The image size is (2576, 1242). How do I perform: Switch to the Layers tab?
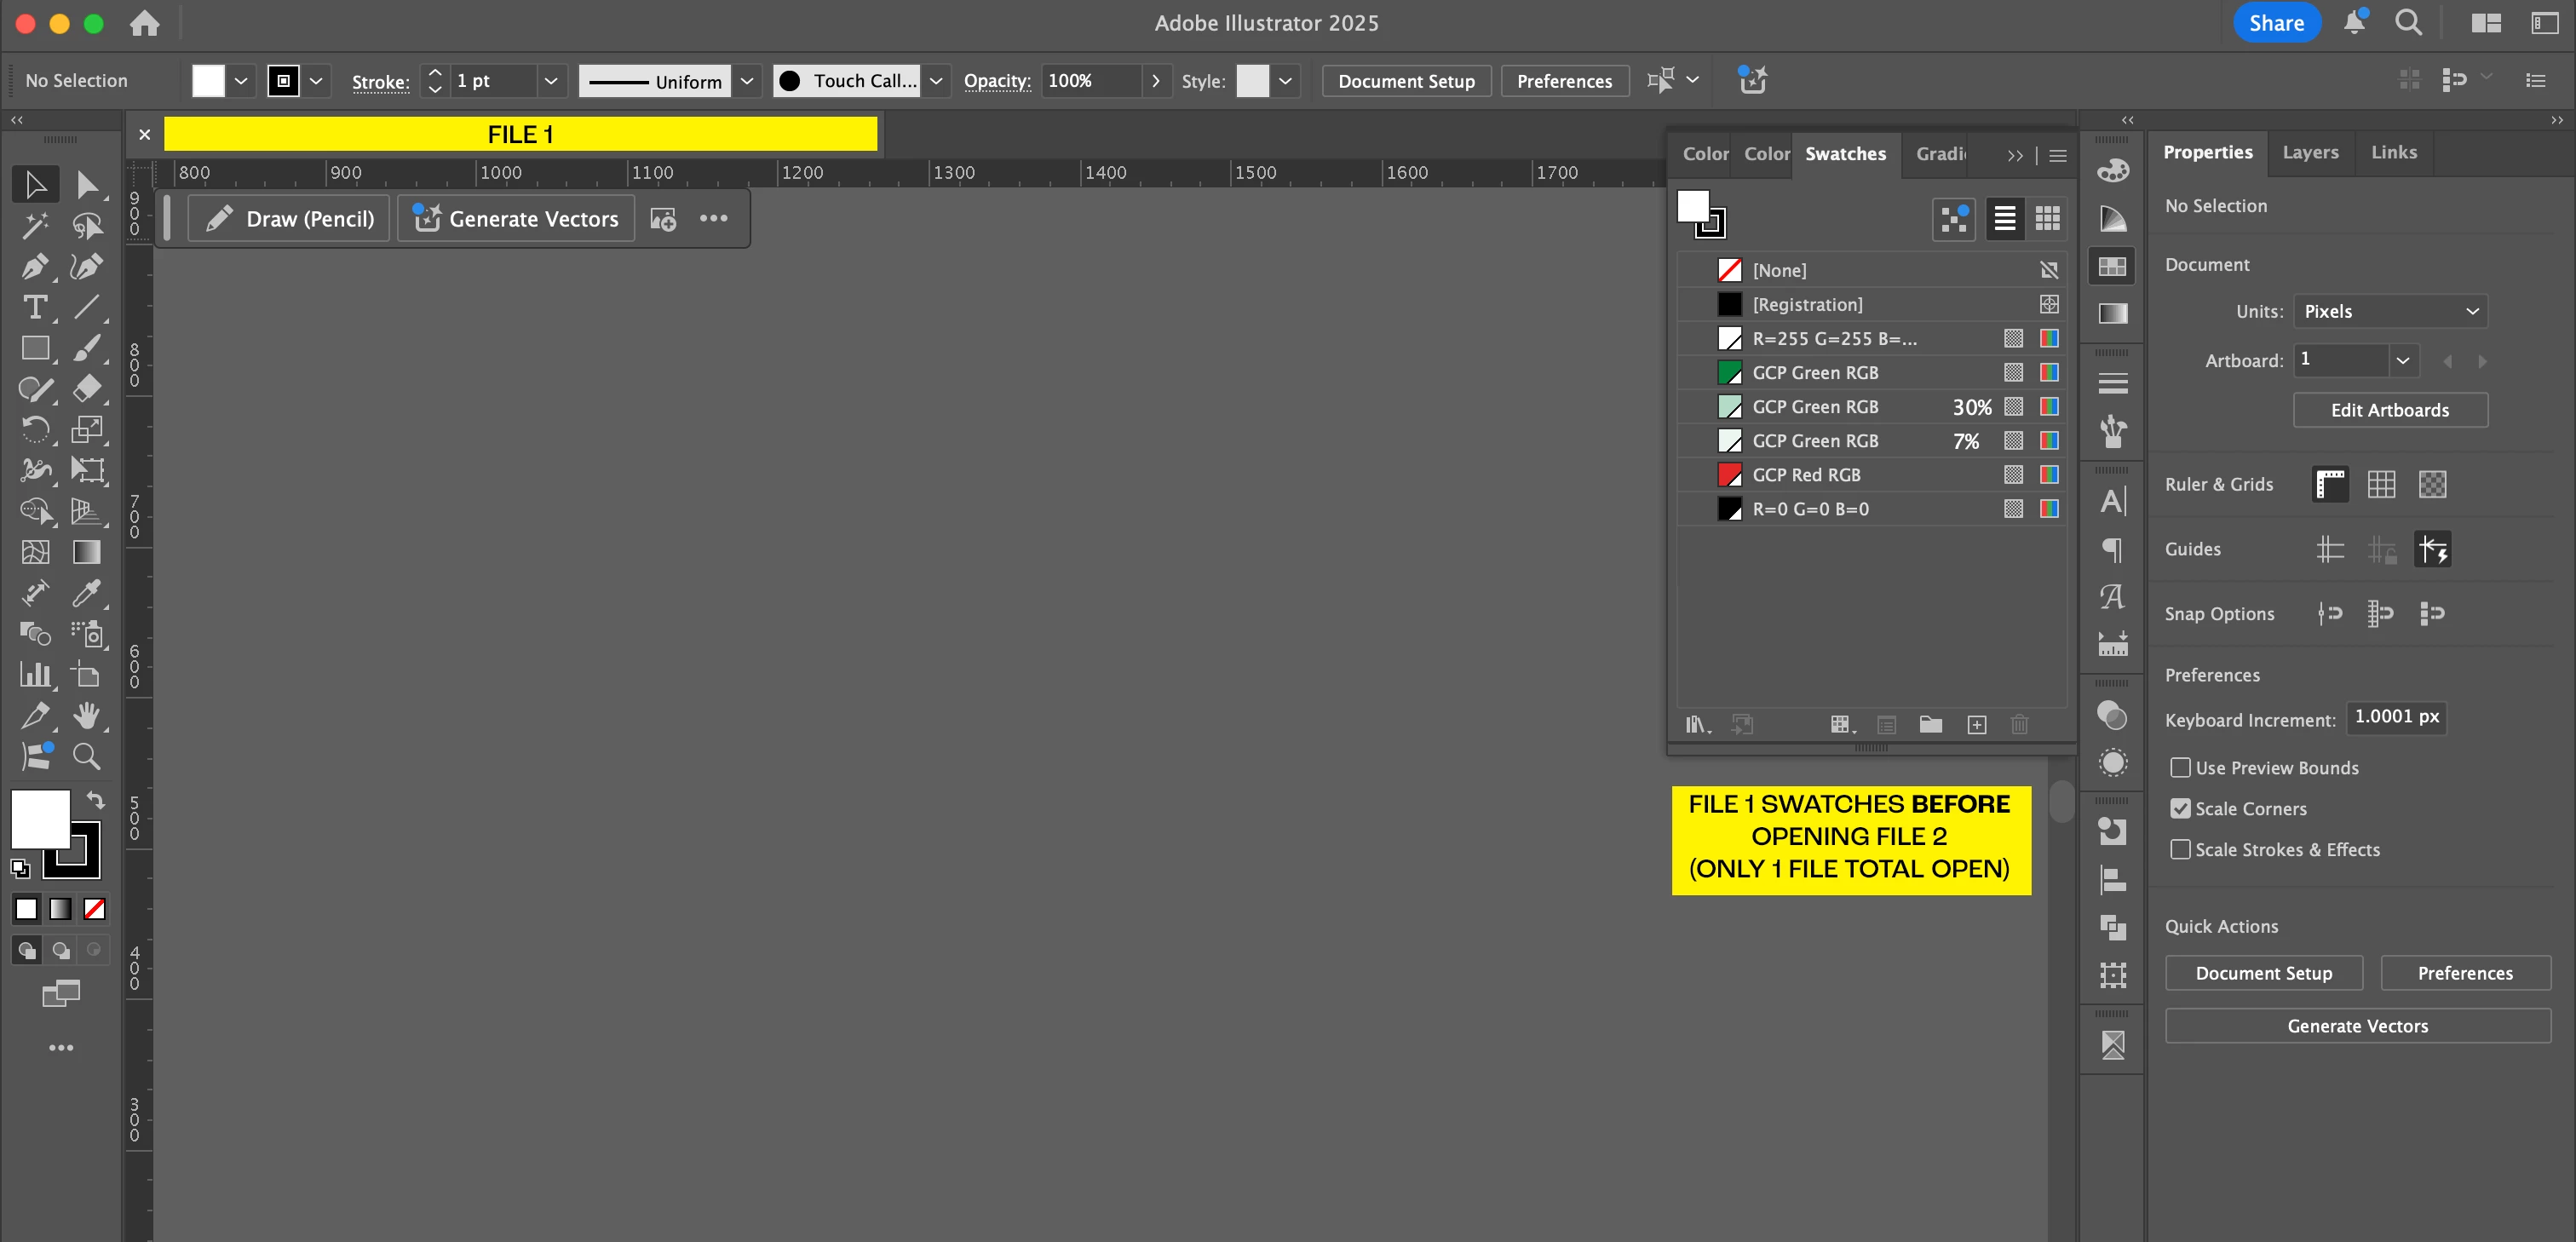coord(2310,153)
